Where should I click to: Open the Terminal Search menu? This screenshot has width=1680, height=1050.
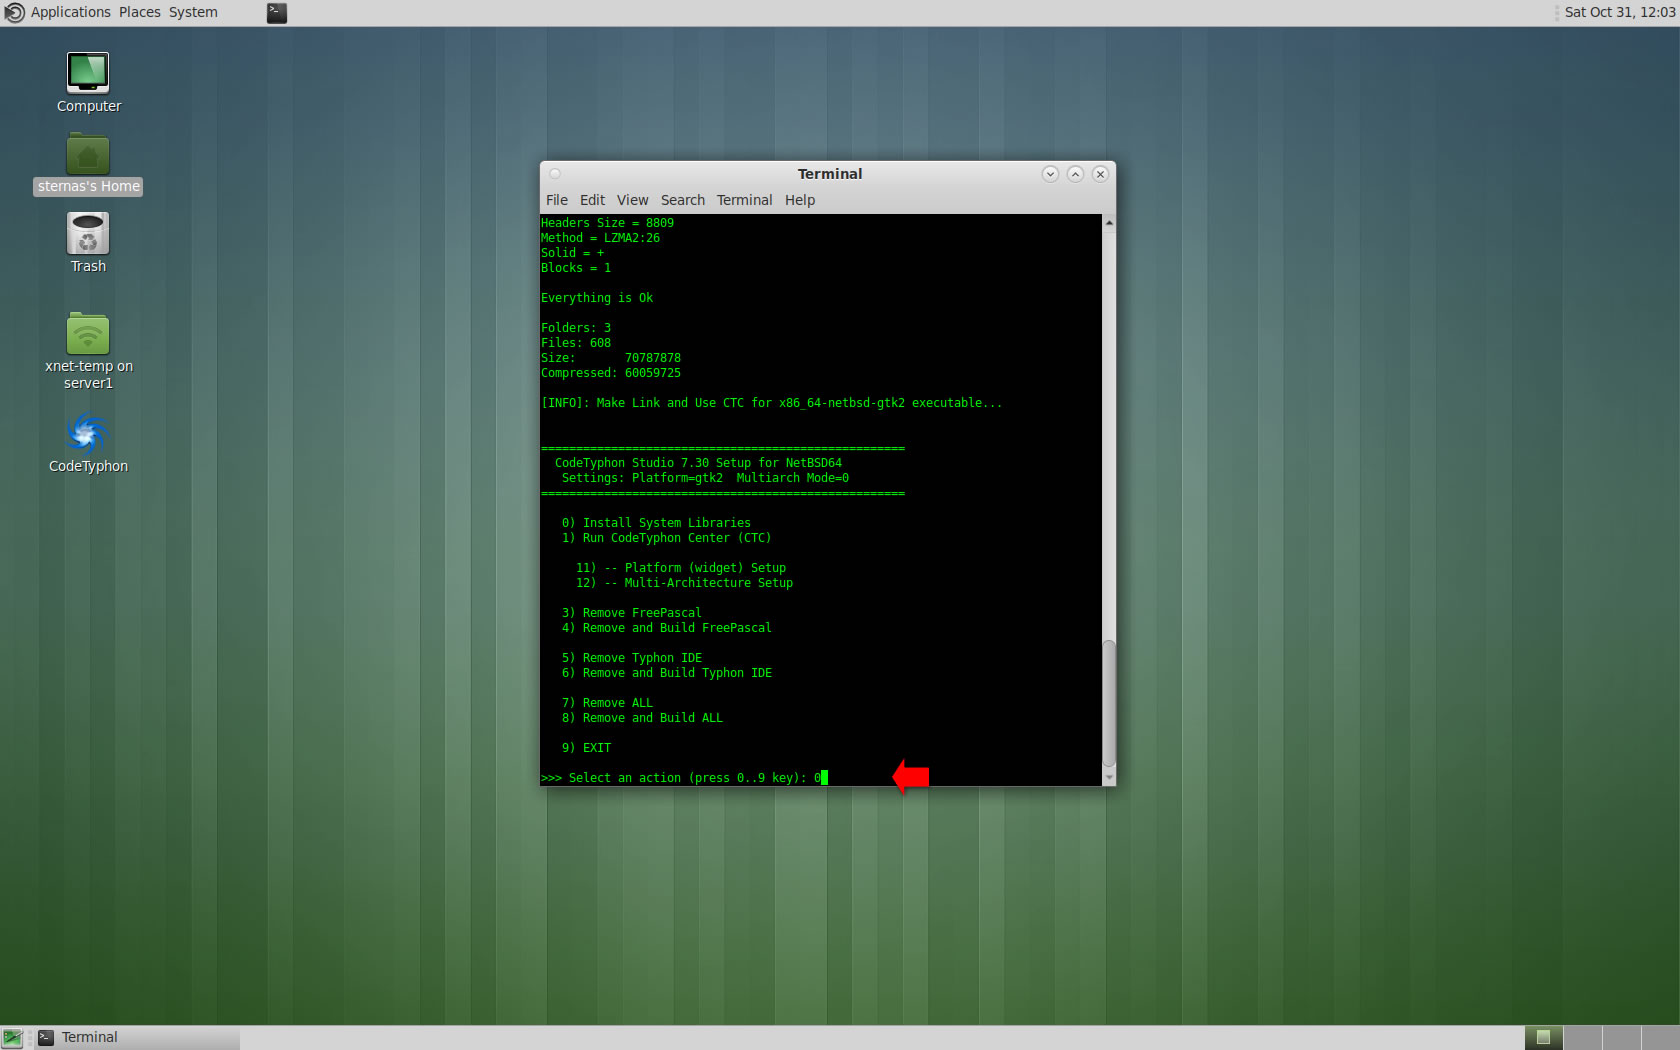click(683, 200)
